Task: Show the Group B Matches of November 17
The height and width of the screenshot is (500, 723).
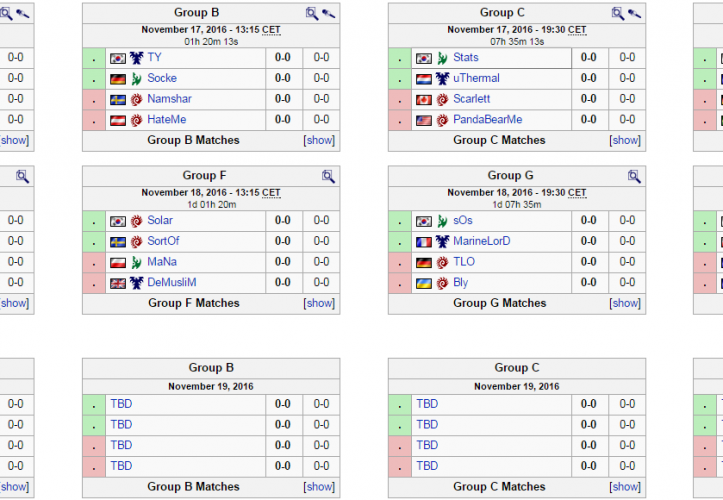Action: pyautogui.click(x=320, y=140)
